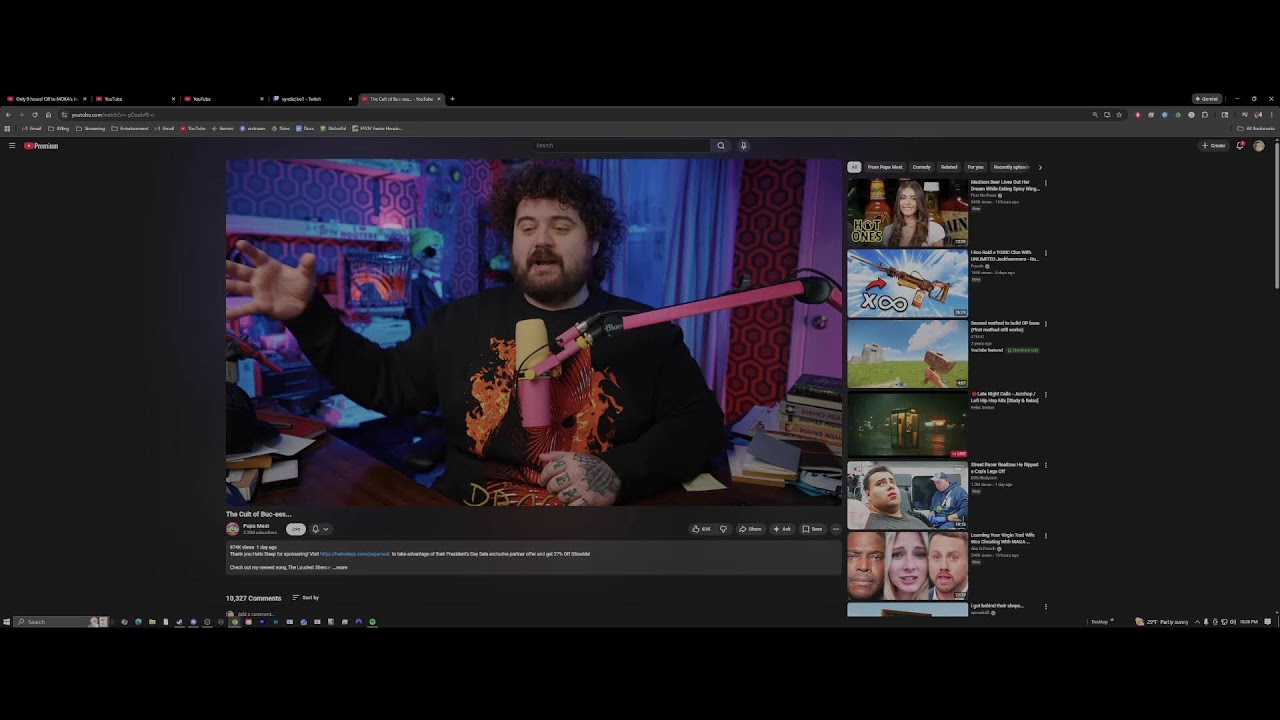Click the address bar URL
This screenshot has height=720, width=1280.
[112, 115]
